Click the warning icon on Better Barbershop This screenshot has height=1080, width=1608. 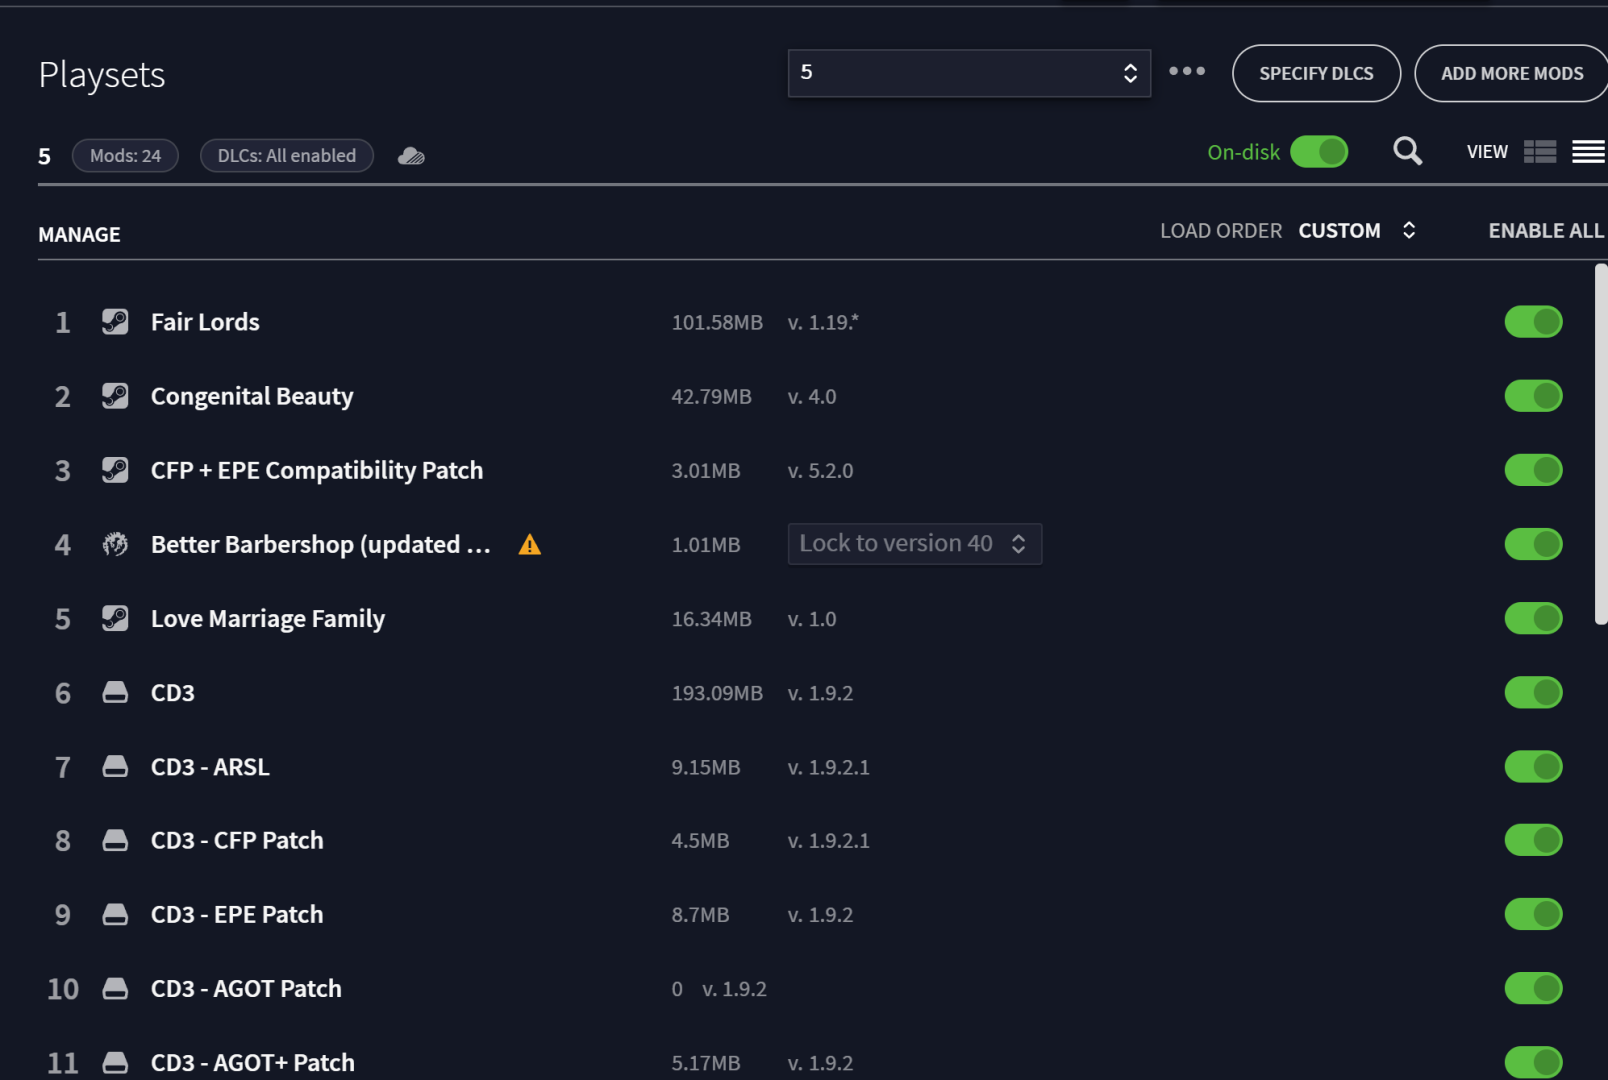pyautogui.click(x=530, y=545)
